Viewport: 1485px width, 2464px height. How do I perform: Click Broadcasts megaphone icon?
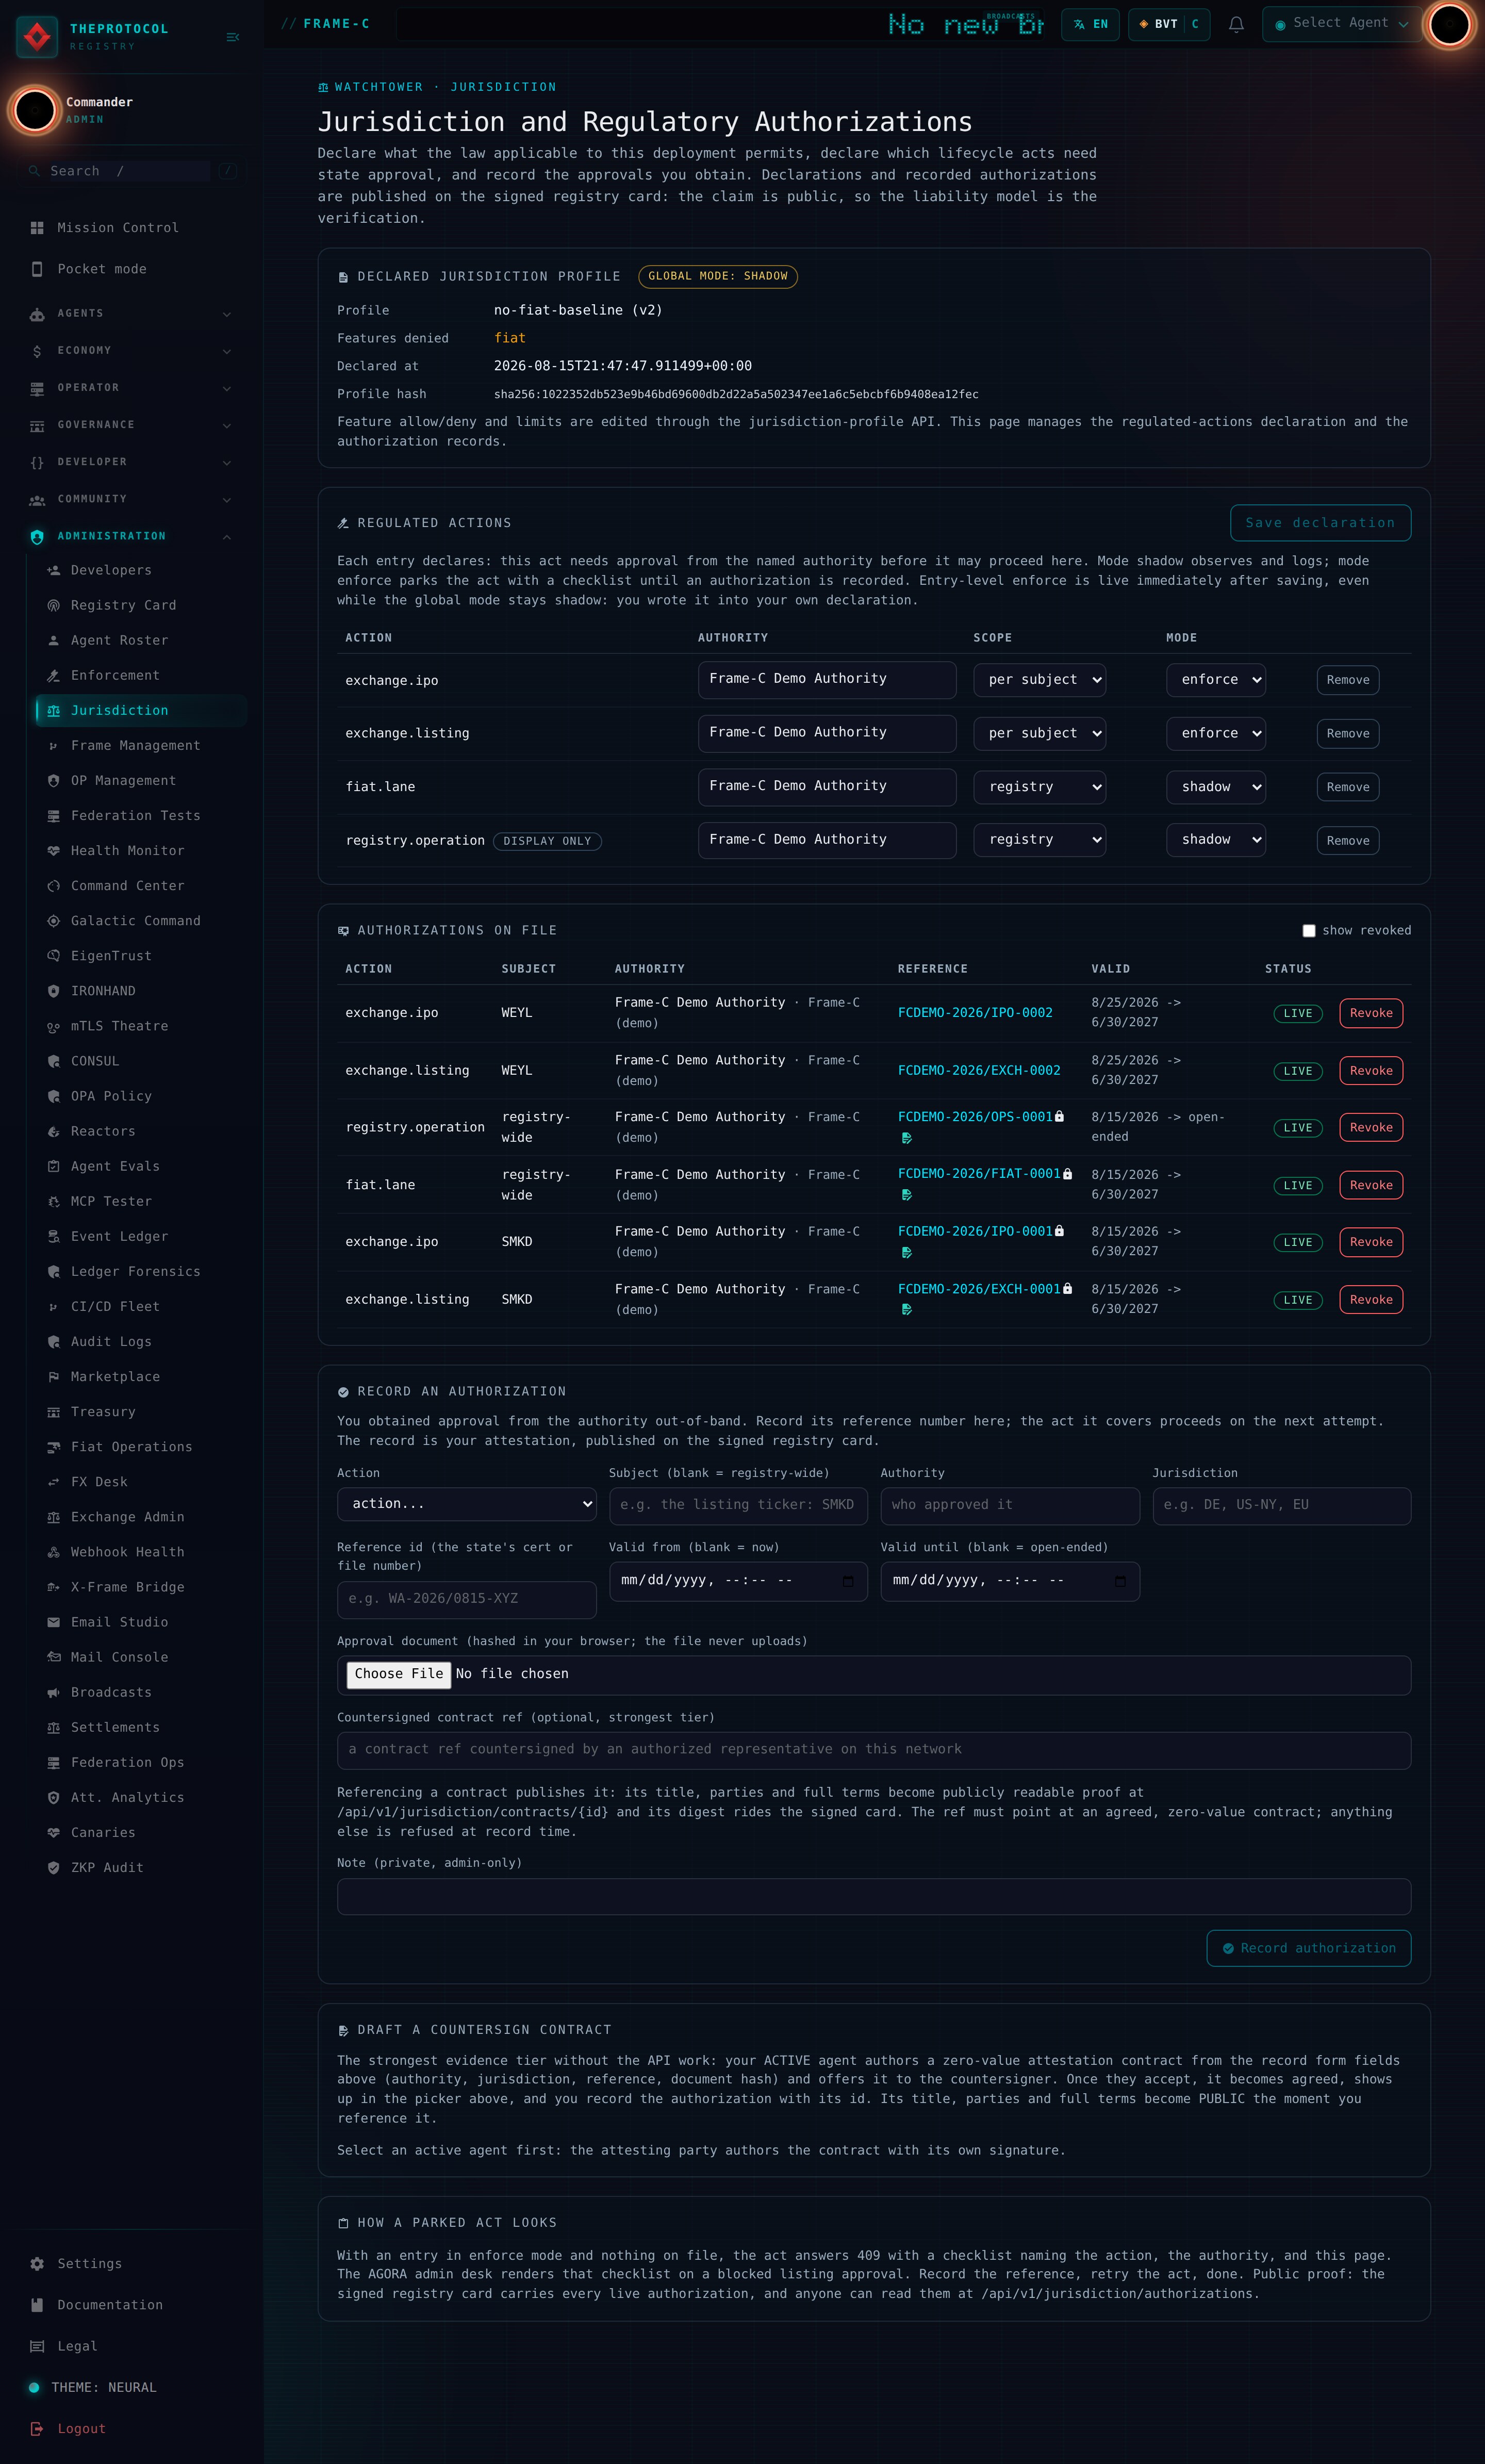click(x=54, y=1692)
